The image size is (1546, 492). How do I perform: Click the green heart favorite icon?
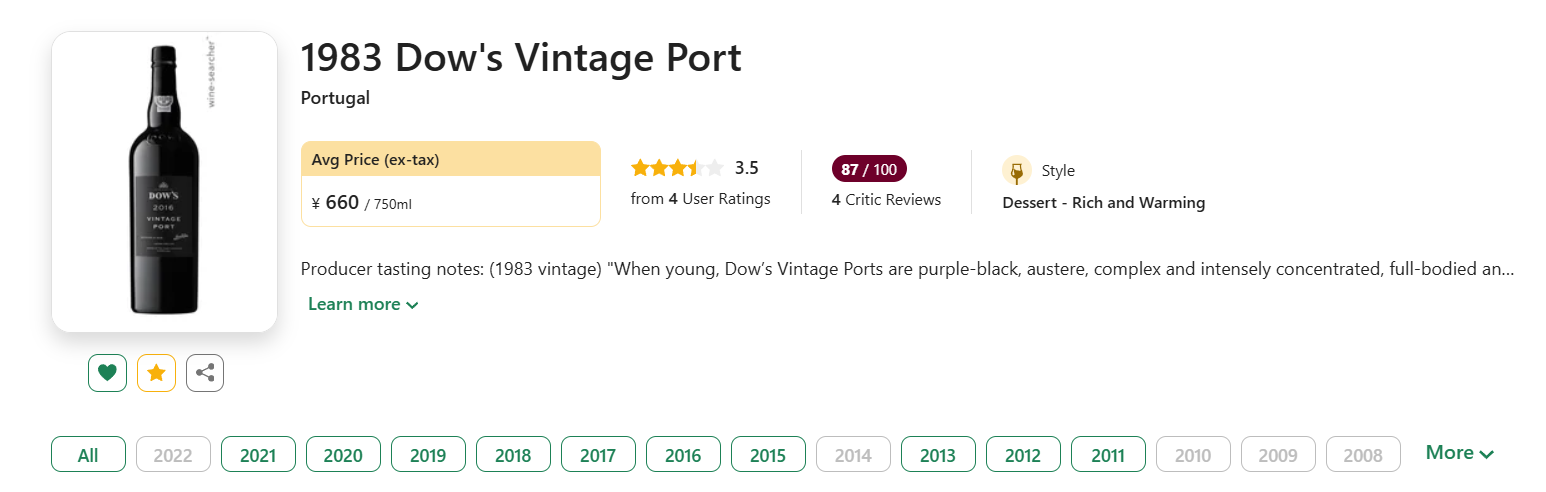[107, 373]
